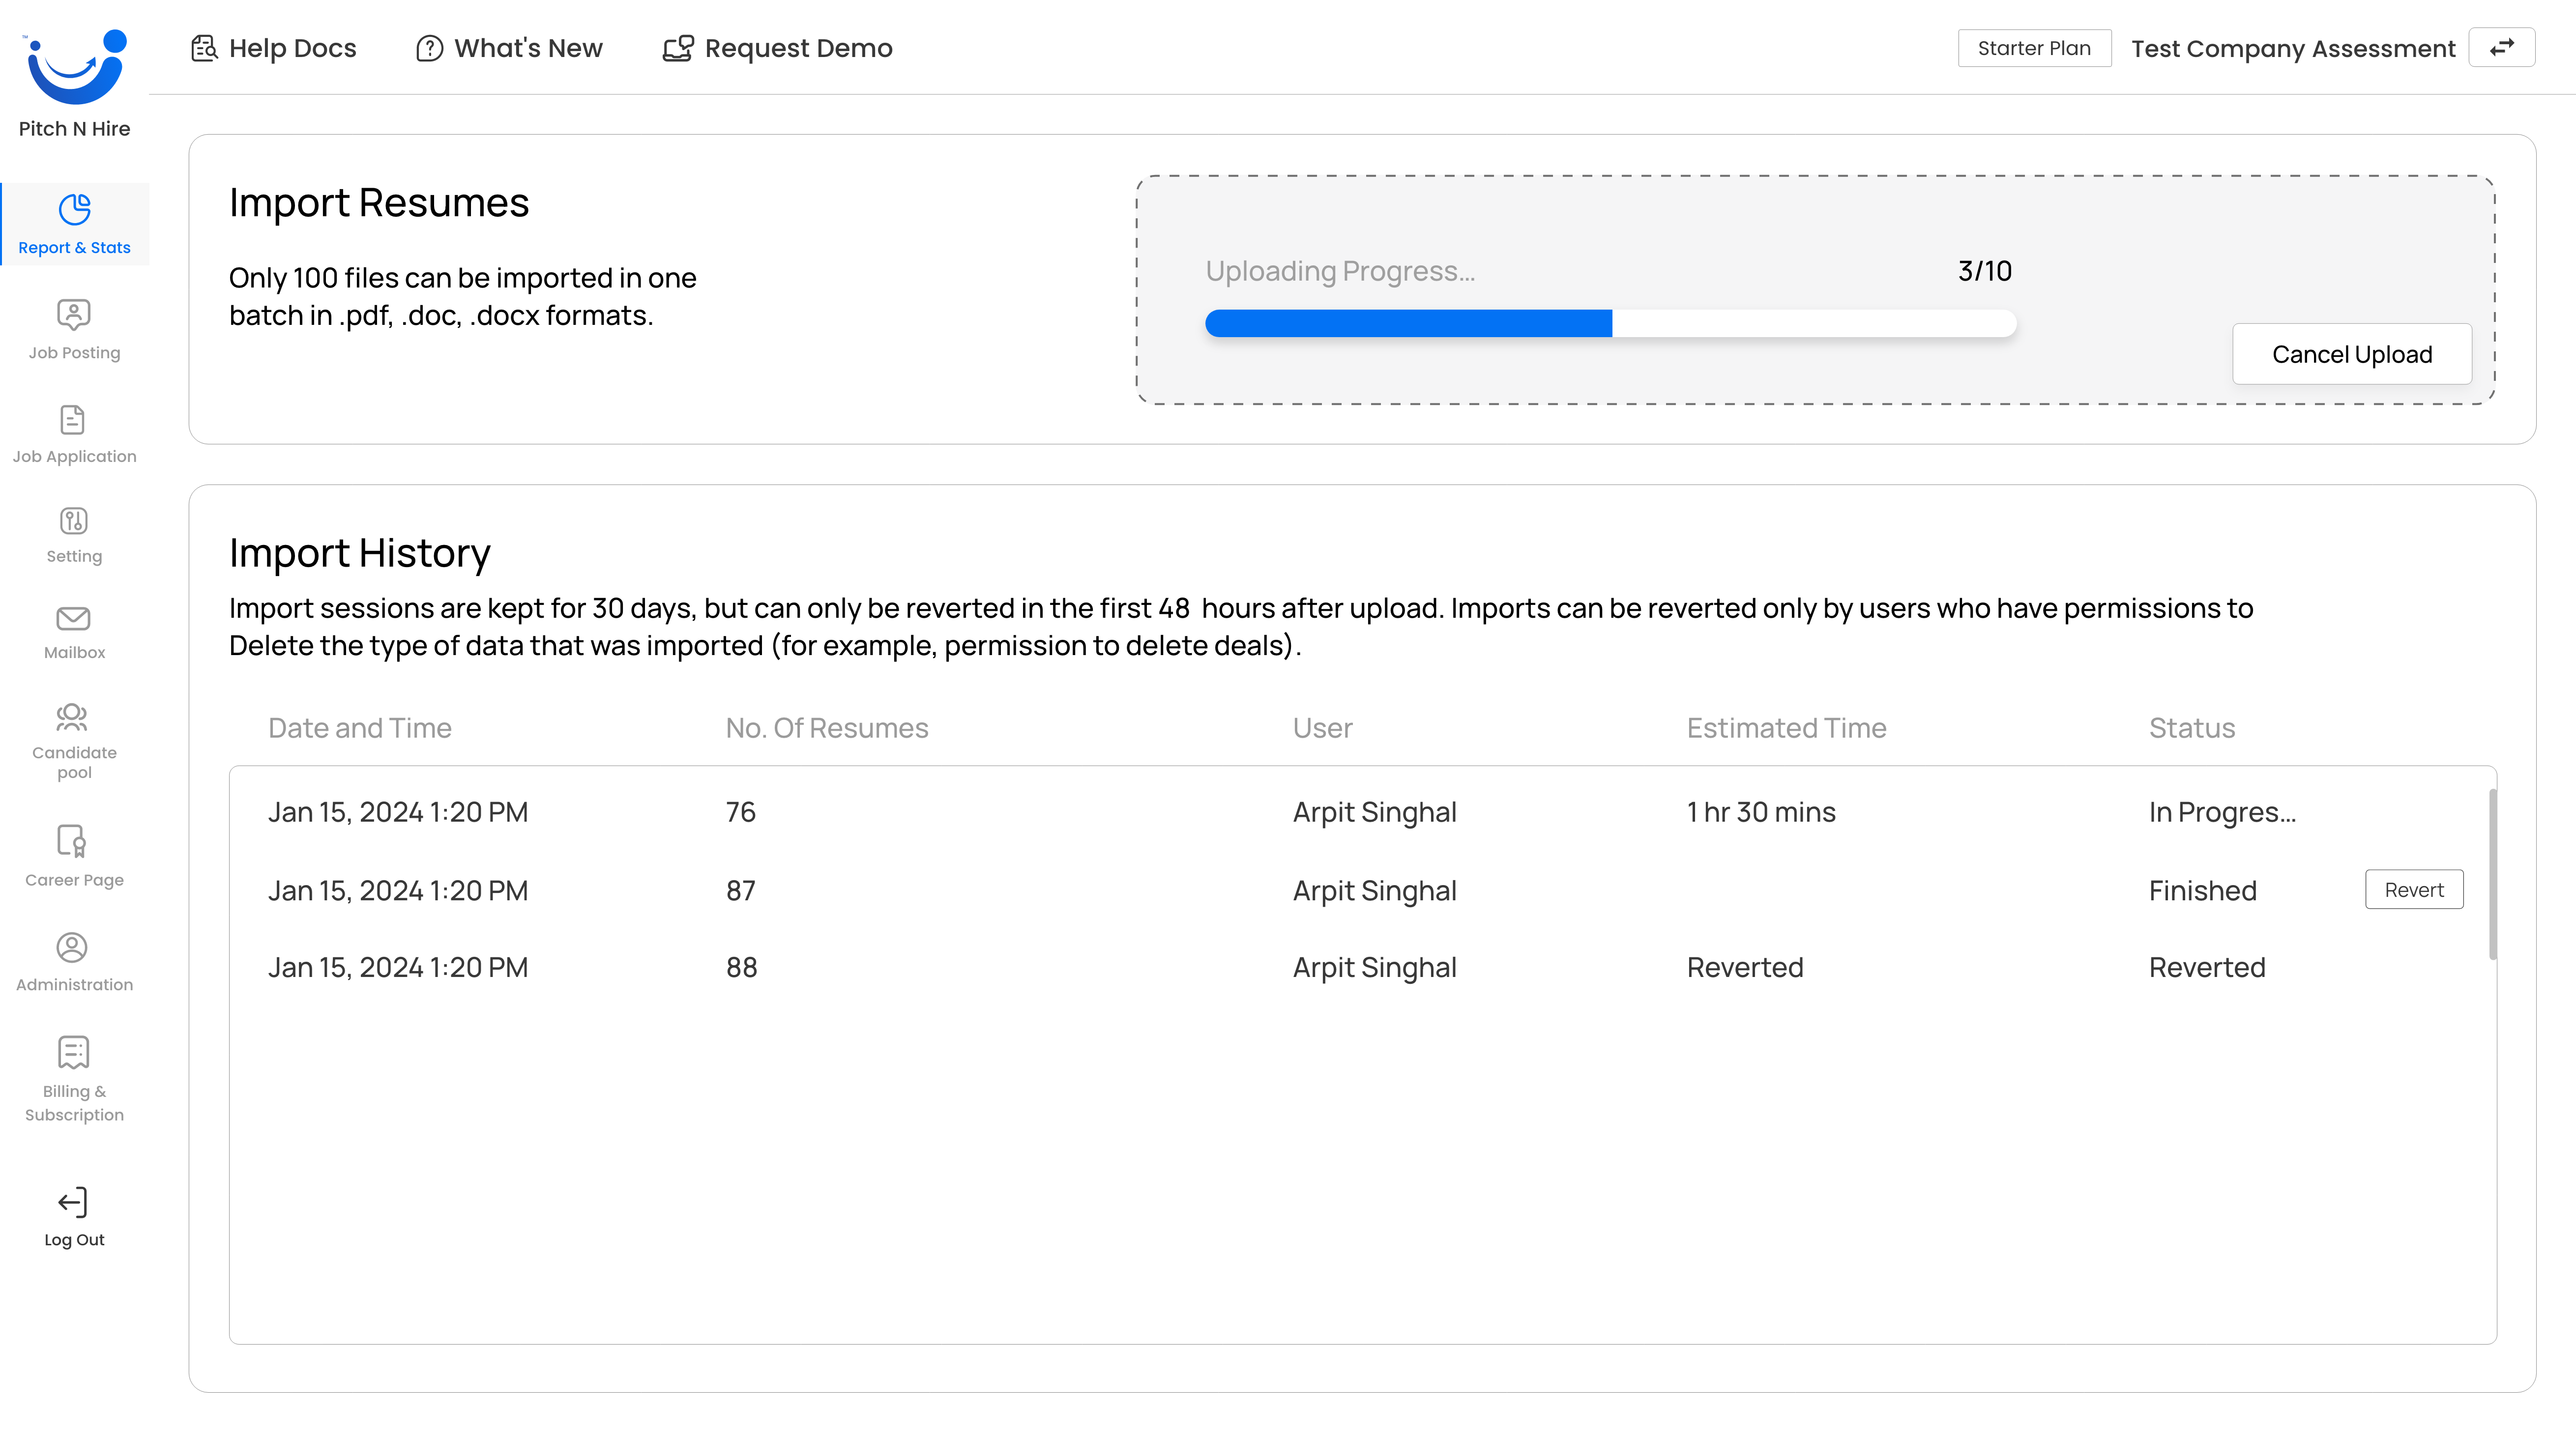Screen dimensions: 2576x1435
Task: Click the company switch arrows icon
Action: [2502, 47]
